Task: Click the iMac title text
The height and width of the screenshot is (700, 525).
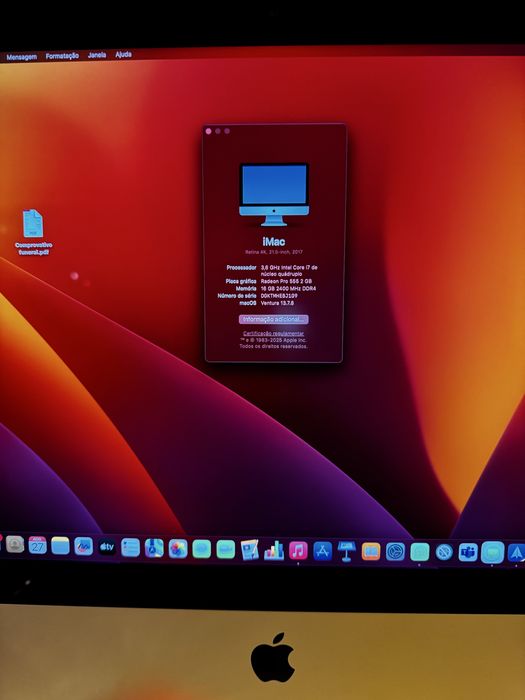Action: point(274,242)
